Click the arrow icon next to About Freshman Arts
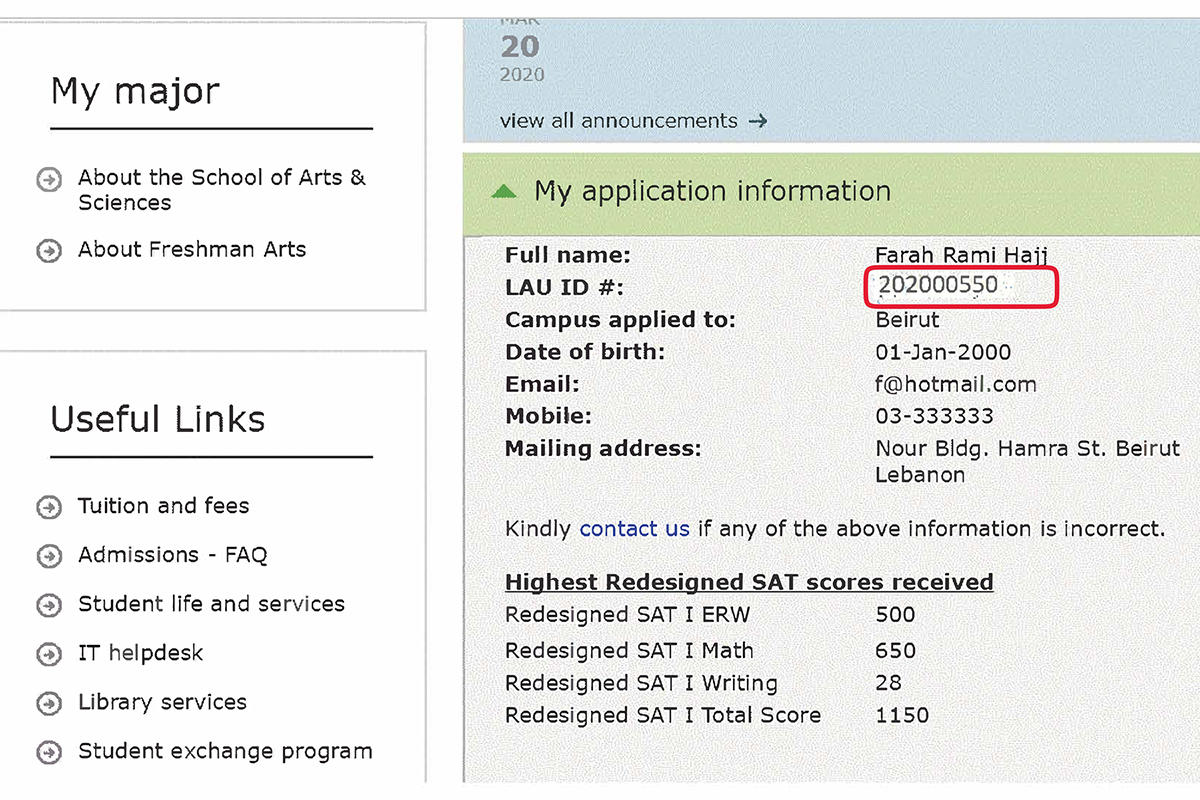 [48, 250]
